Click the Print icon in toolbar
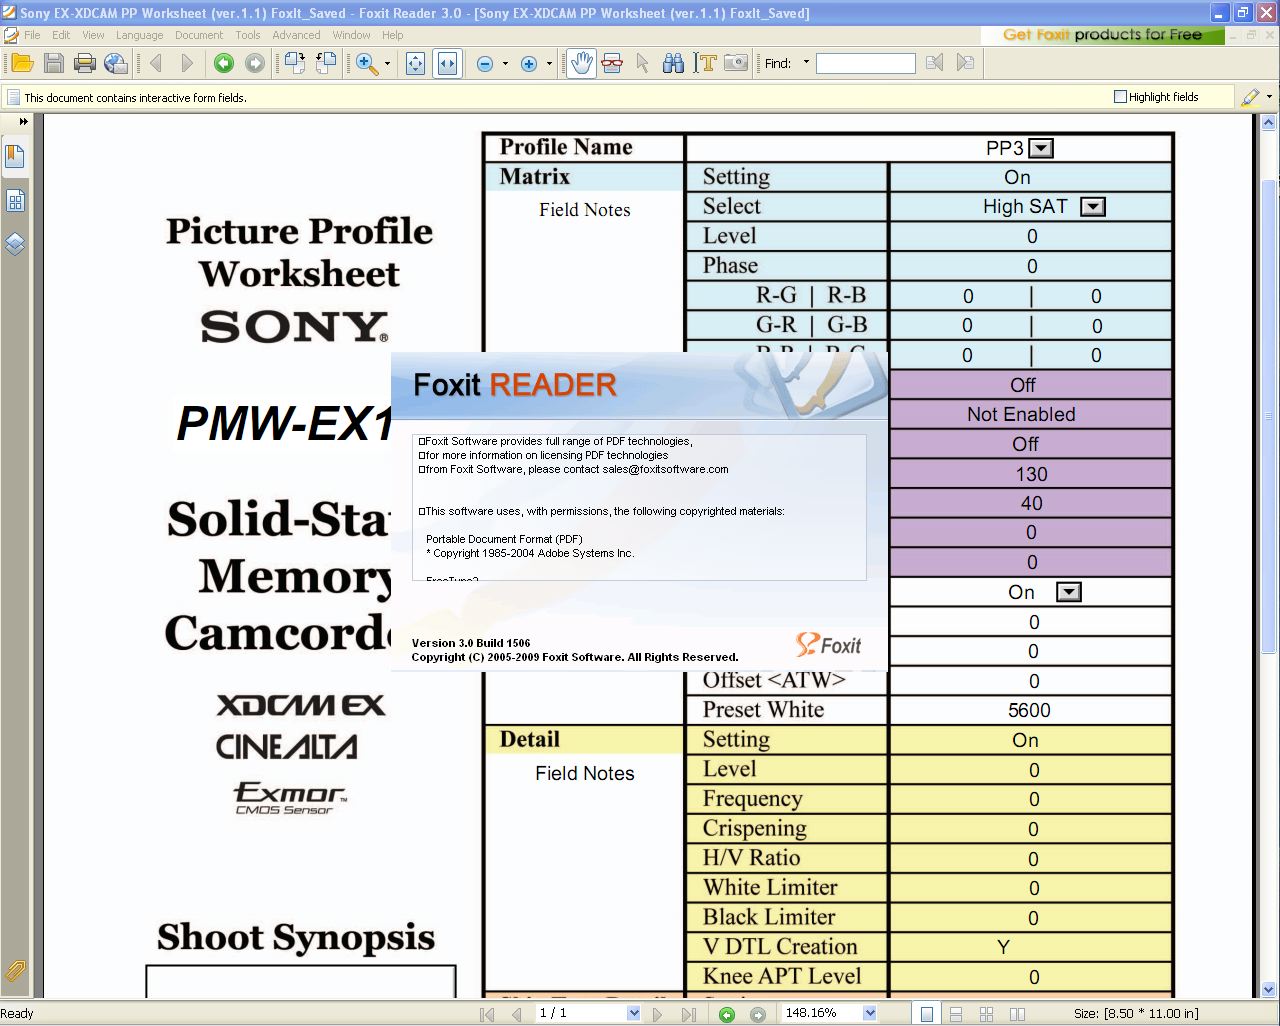The width and height of the screenshot is (1280, 1026). [85, 63]
